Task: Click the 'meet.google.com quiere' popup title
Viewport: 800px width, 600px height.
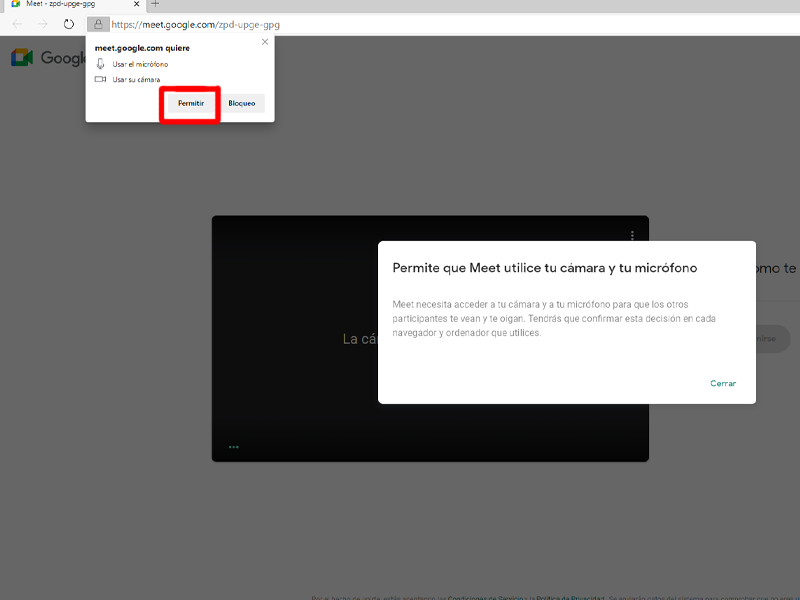Action: click(x=142, y=48)
